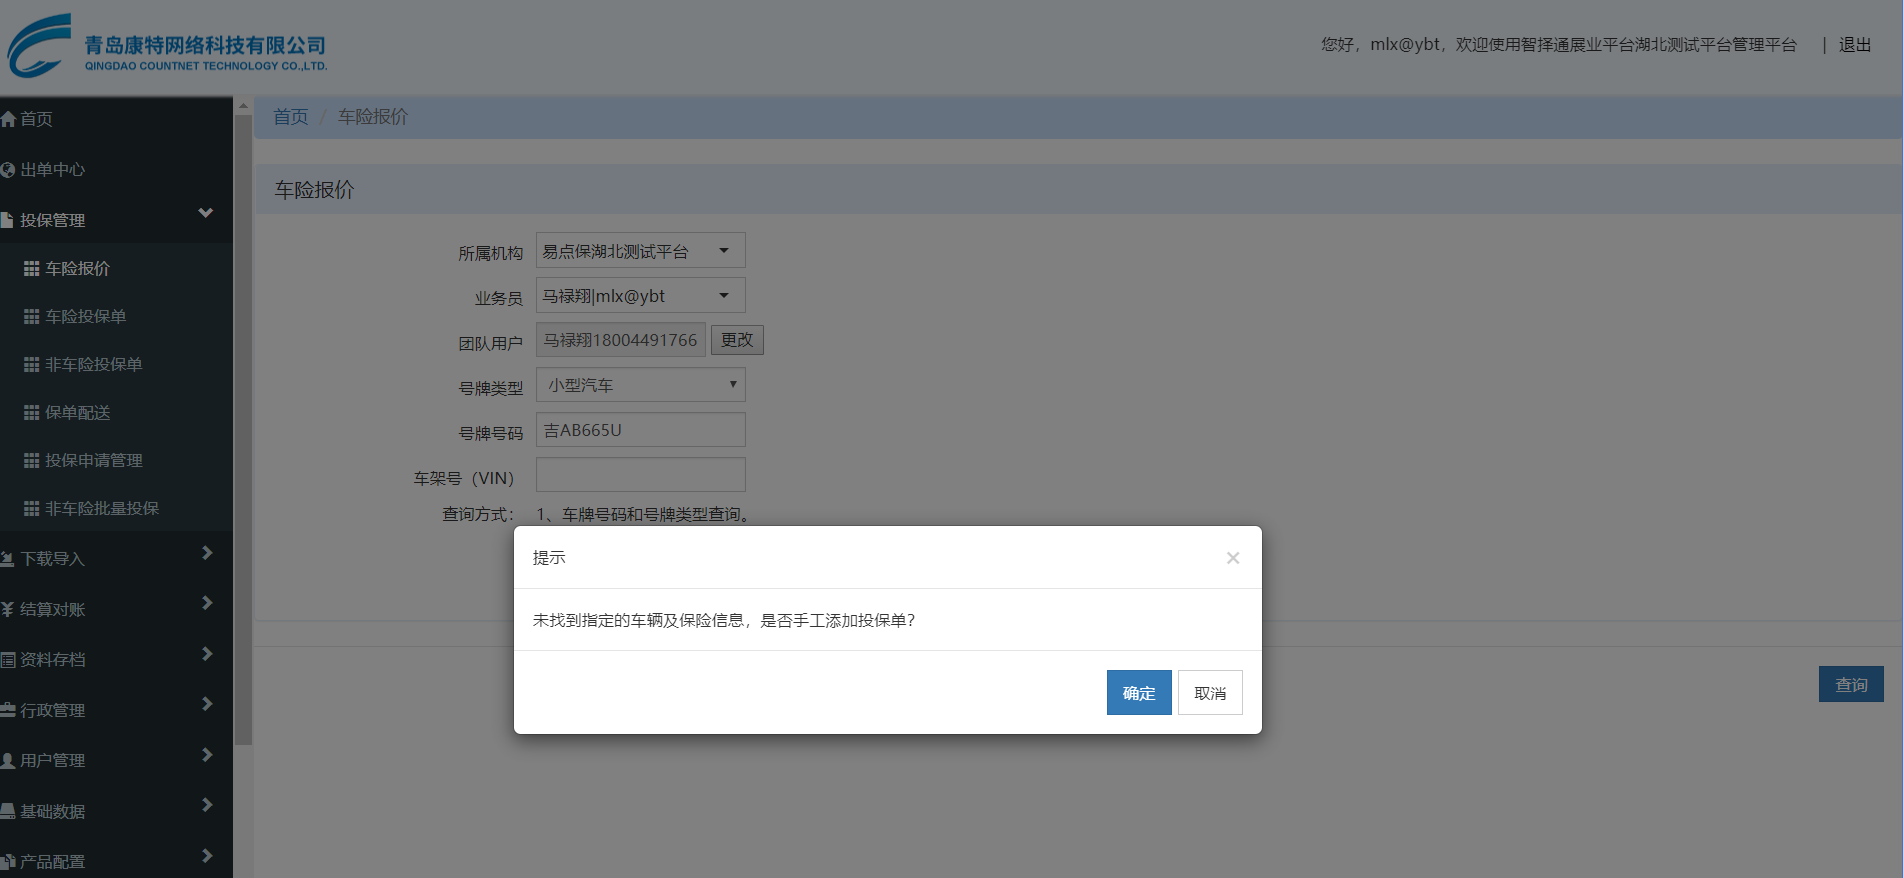Click the download icon beside 下载导入

click(x=8, y=559)
